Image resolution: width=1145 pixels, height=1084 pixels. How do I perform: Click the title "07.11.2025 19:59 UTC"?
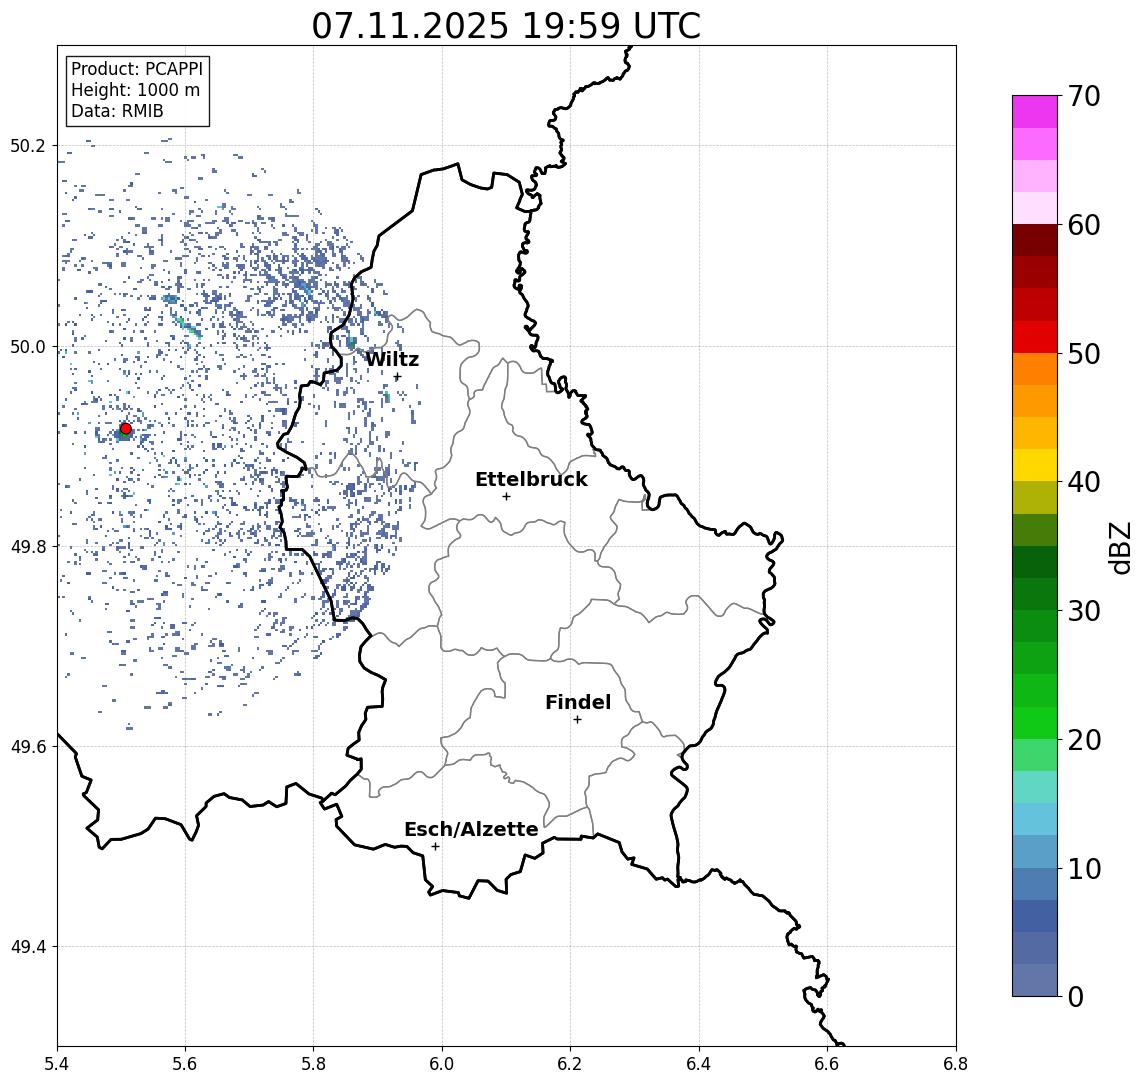point(506,26)
